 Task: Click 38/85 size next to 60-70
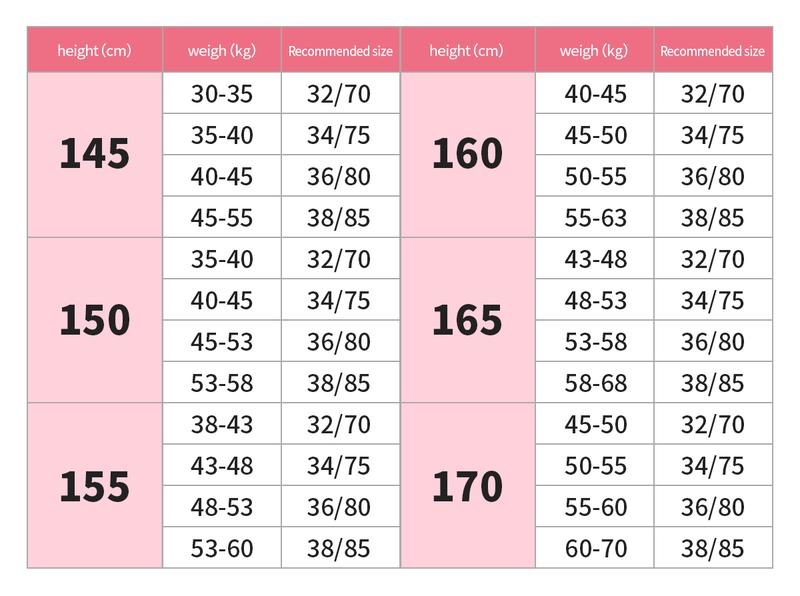(713, 548)
